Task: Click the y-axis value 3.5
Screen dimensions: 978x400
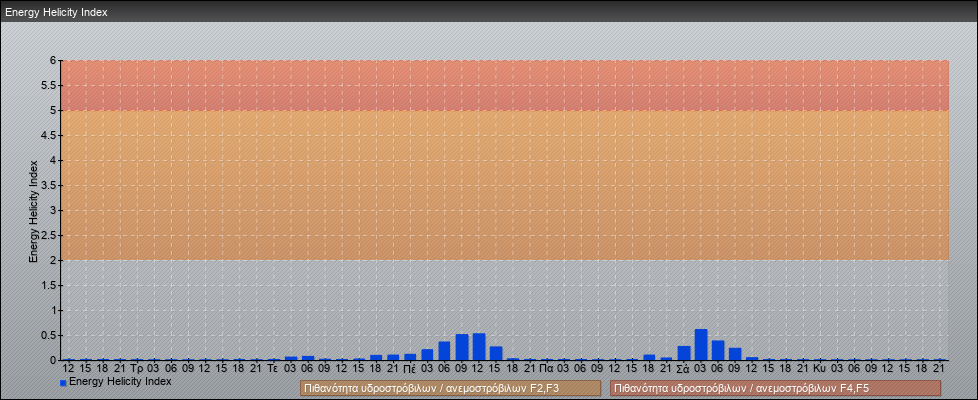Action: coord(50,185)
